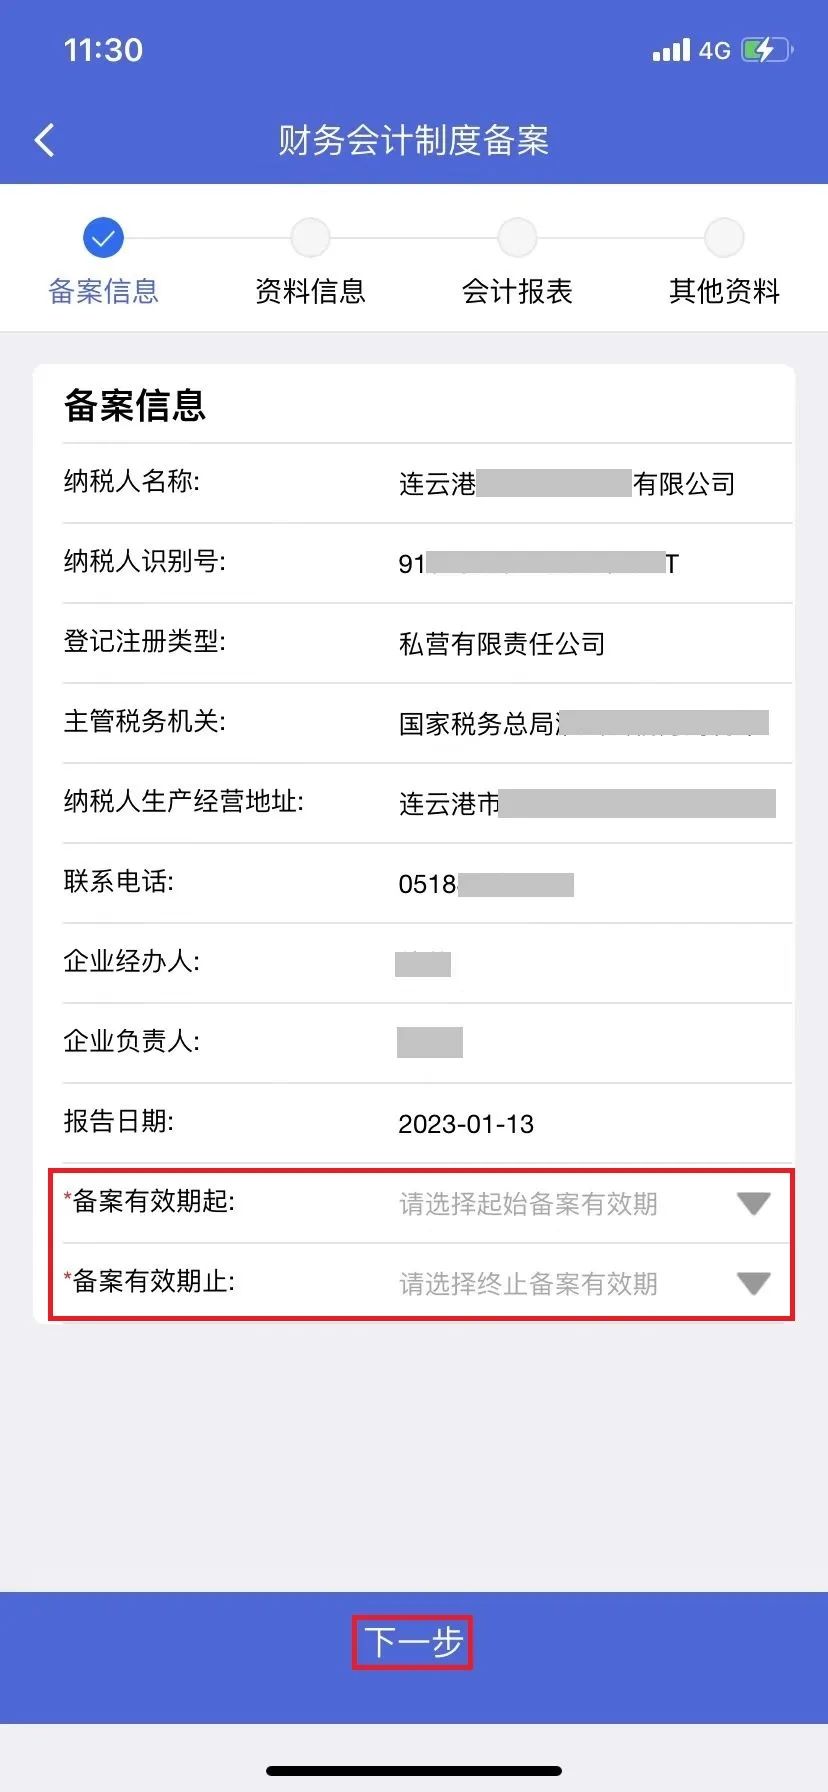Tap the iOS home indicator bar
The width and height of the screenshot is (828, 1792).
pyautogui.click(x=414, y=1770)
